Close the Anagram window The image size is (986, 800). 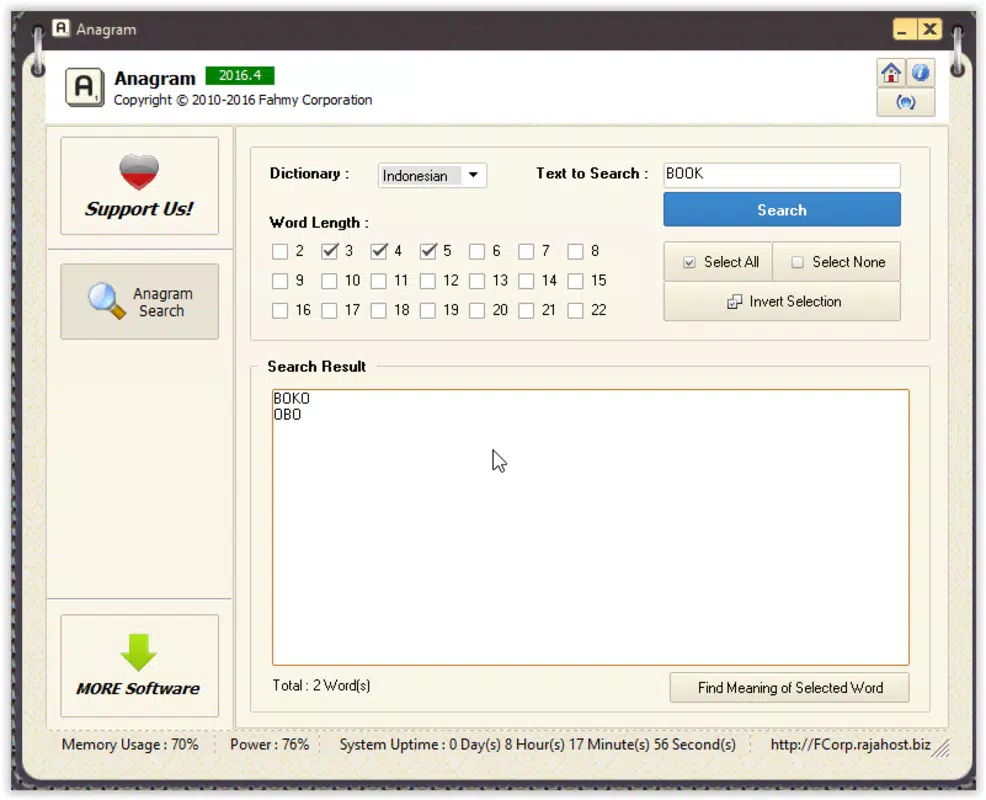[929, 29]
